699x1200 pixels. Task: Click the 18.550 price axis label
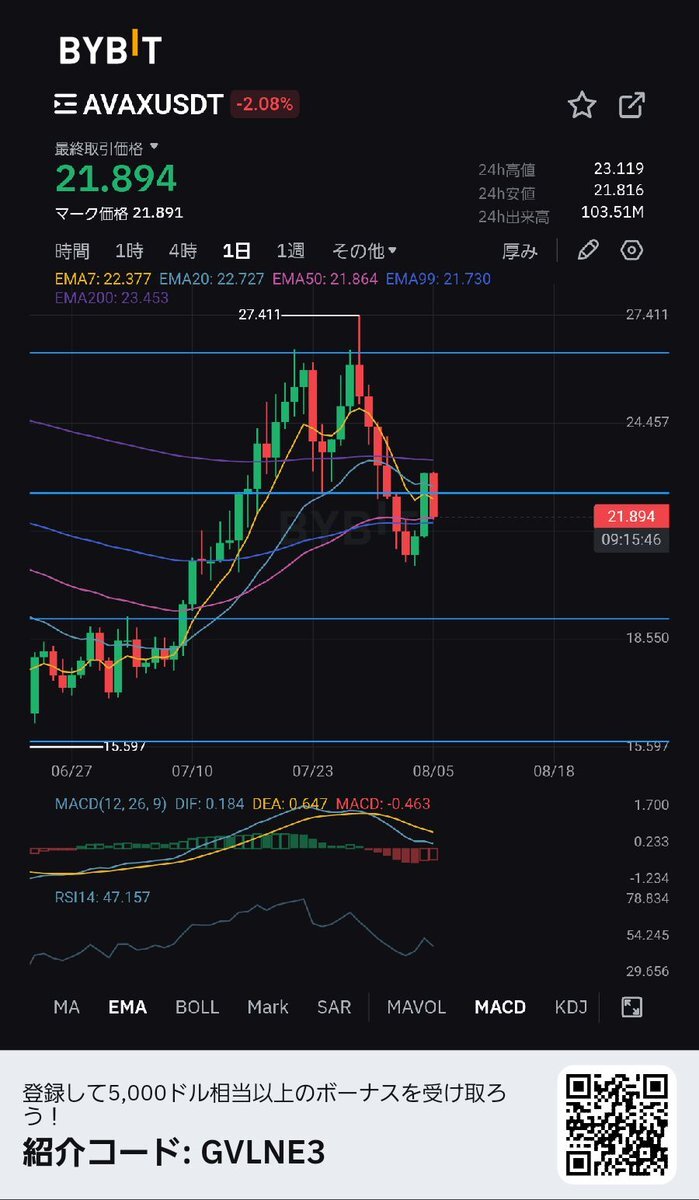click(x=647, y=637)
